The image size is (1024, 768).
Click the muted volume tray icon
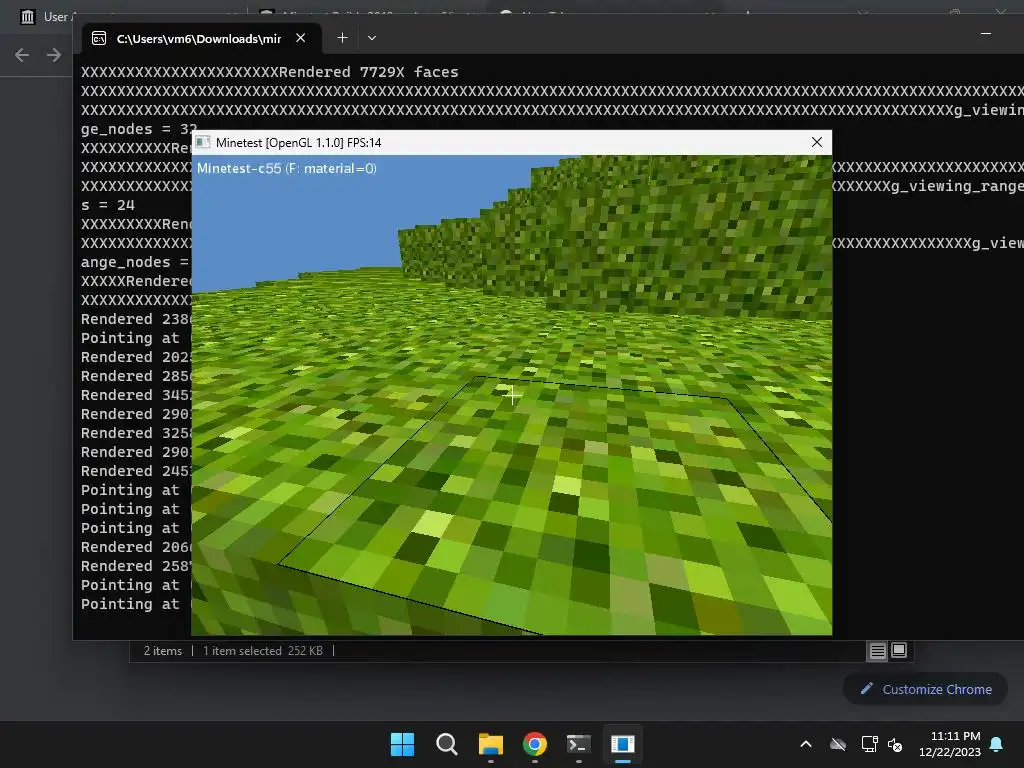895,744
